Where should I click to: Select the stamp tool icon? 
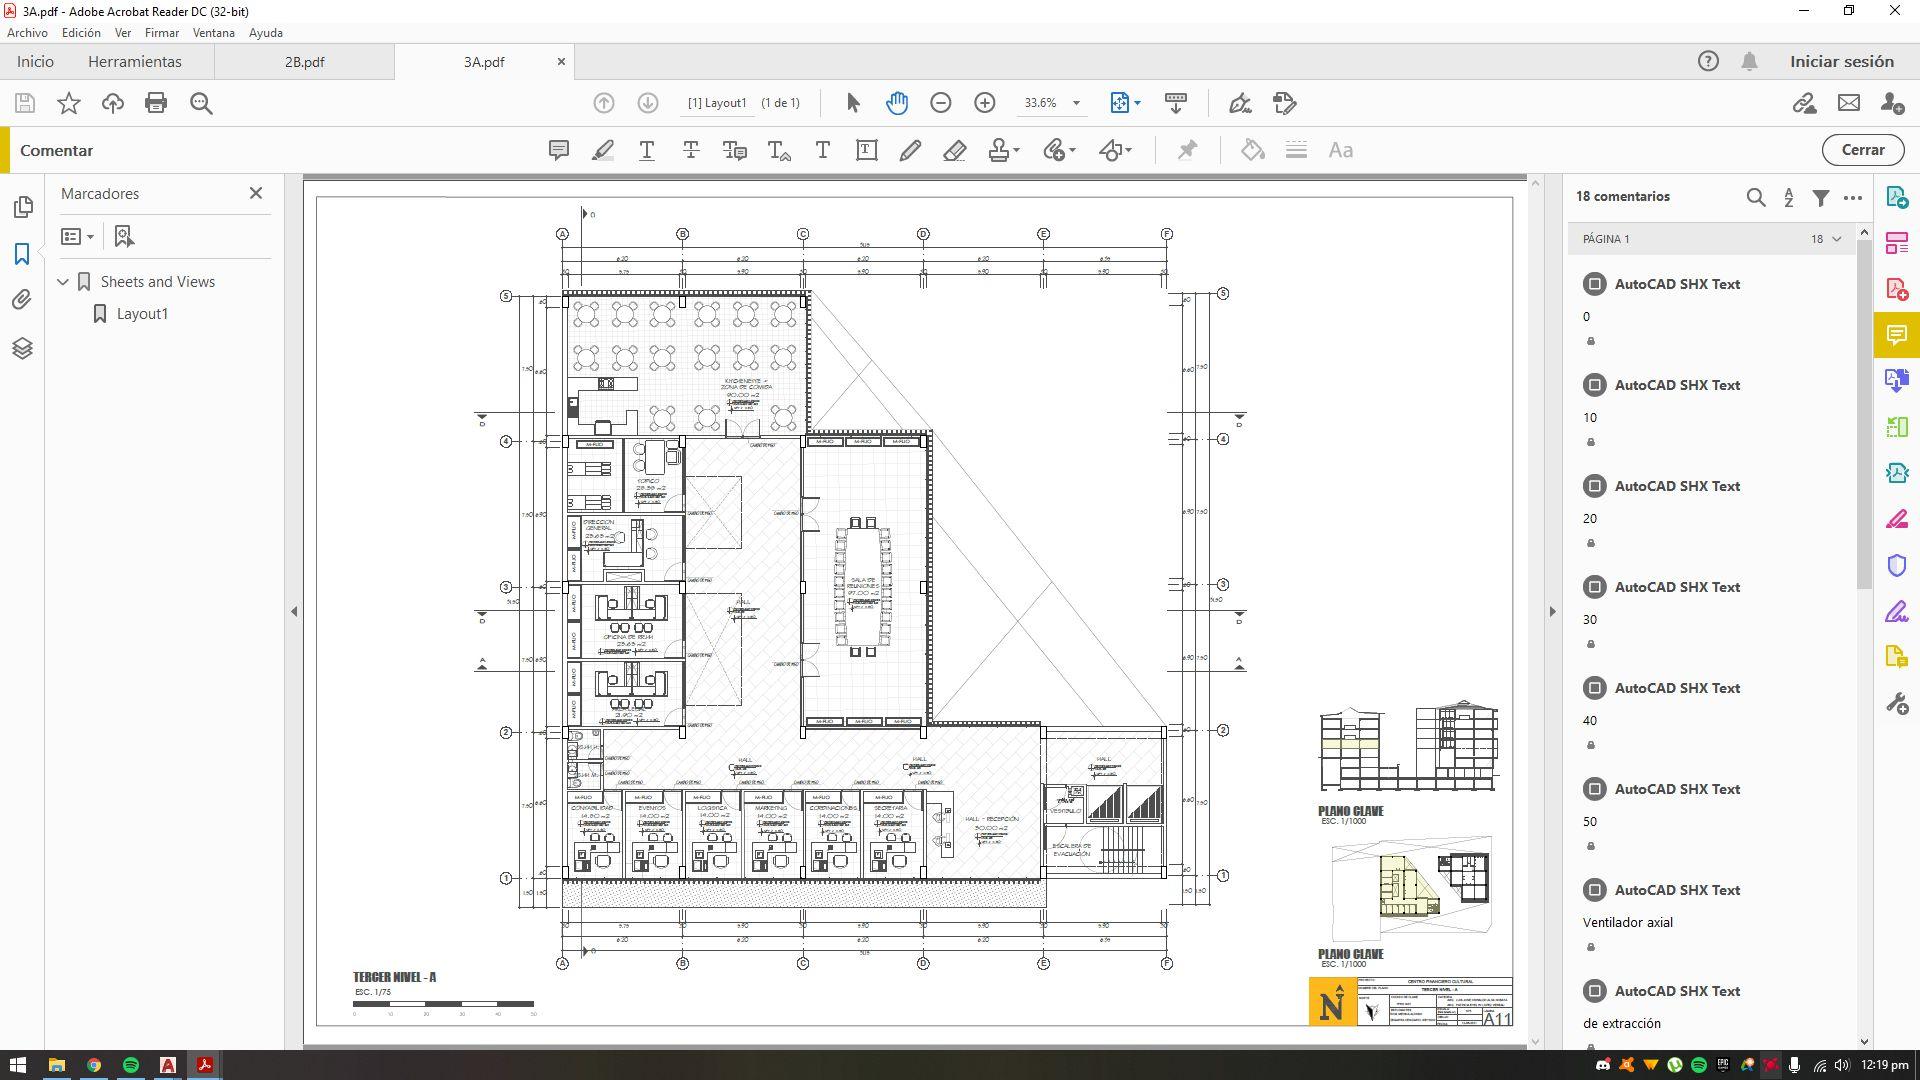[x=998, y=150]
